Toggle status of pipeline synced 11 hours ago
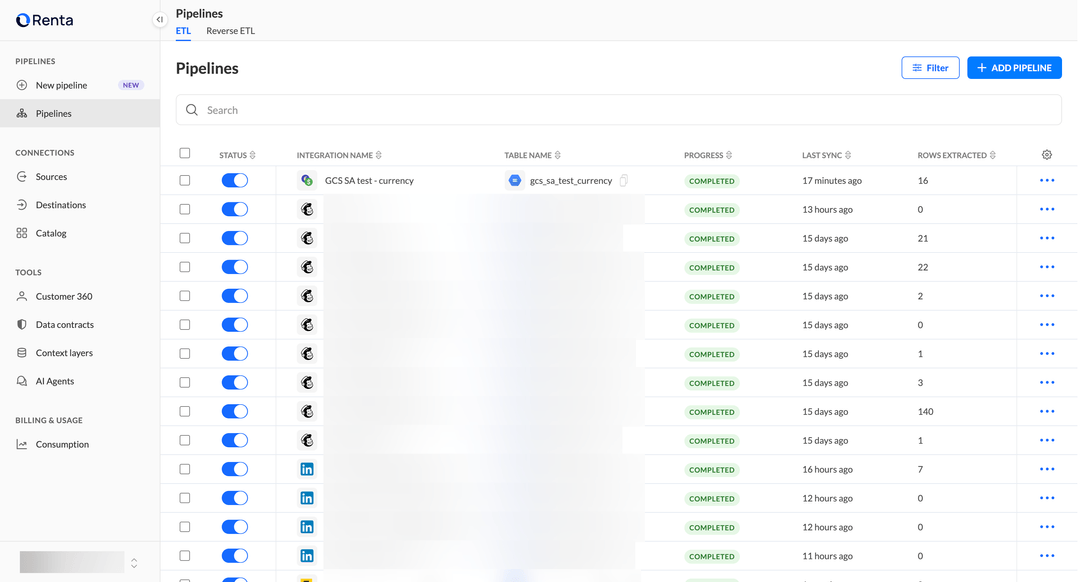 [235, 556]
